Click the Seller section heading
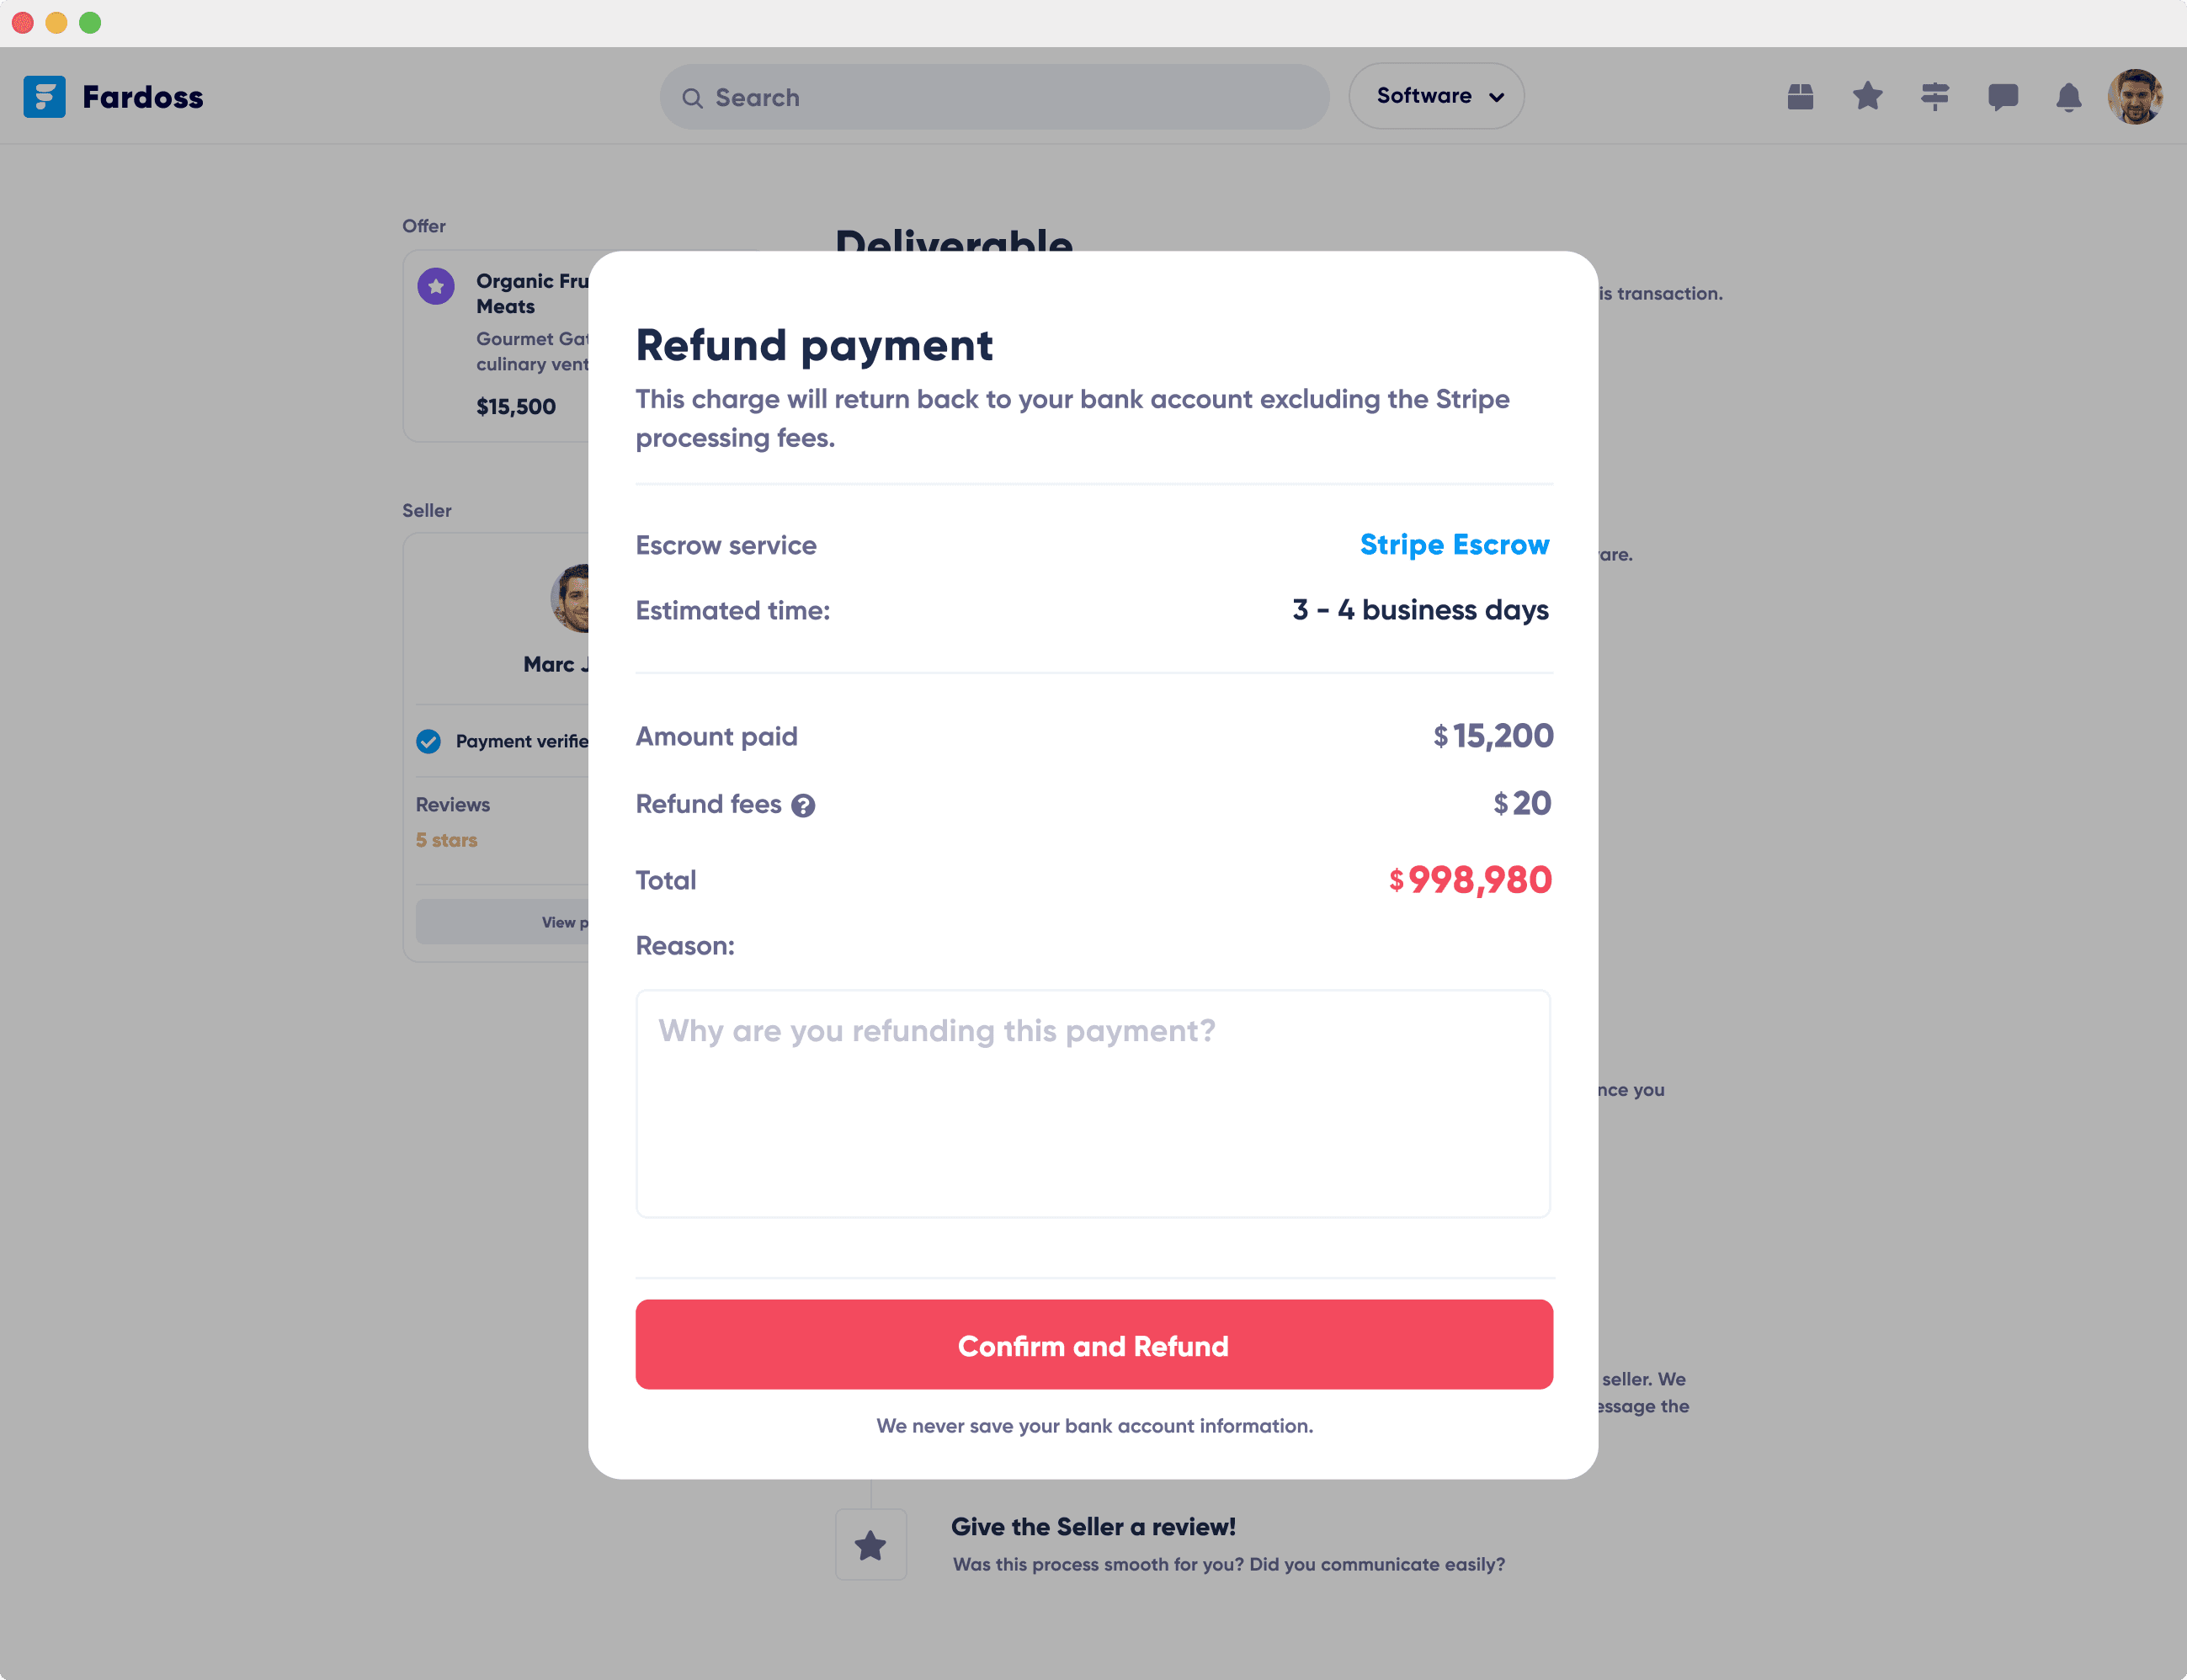The image size is (2187, 1680). 427,510
